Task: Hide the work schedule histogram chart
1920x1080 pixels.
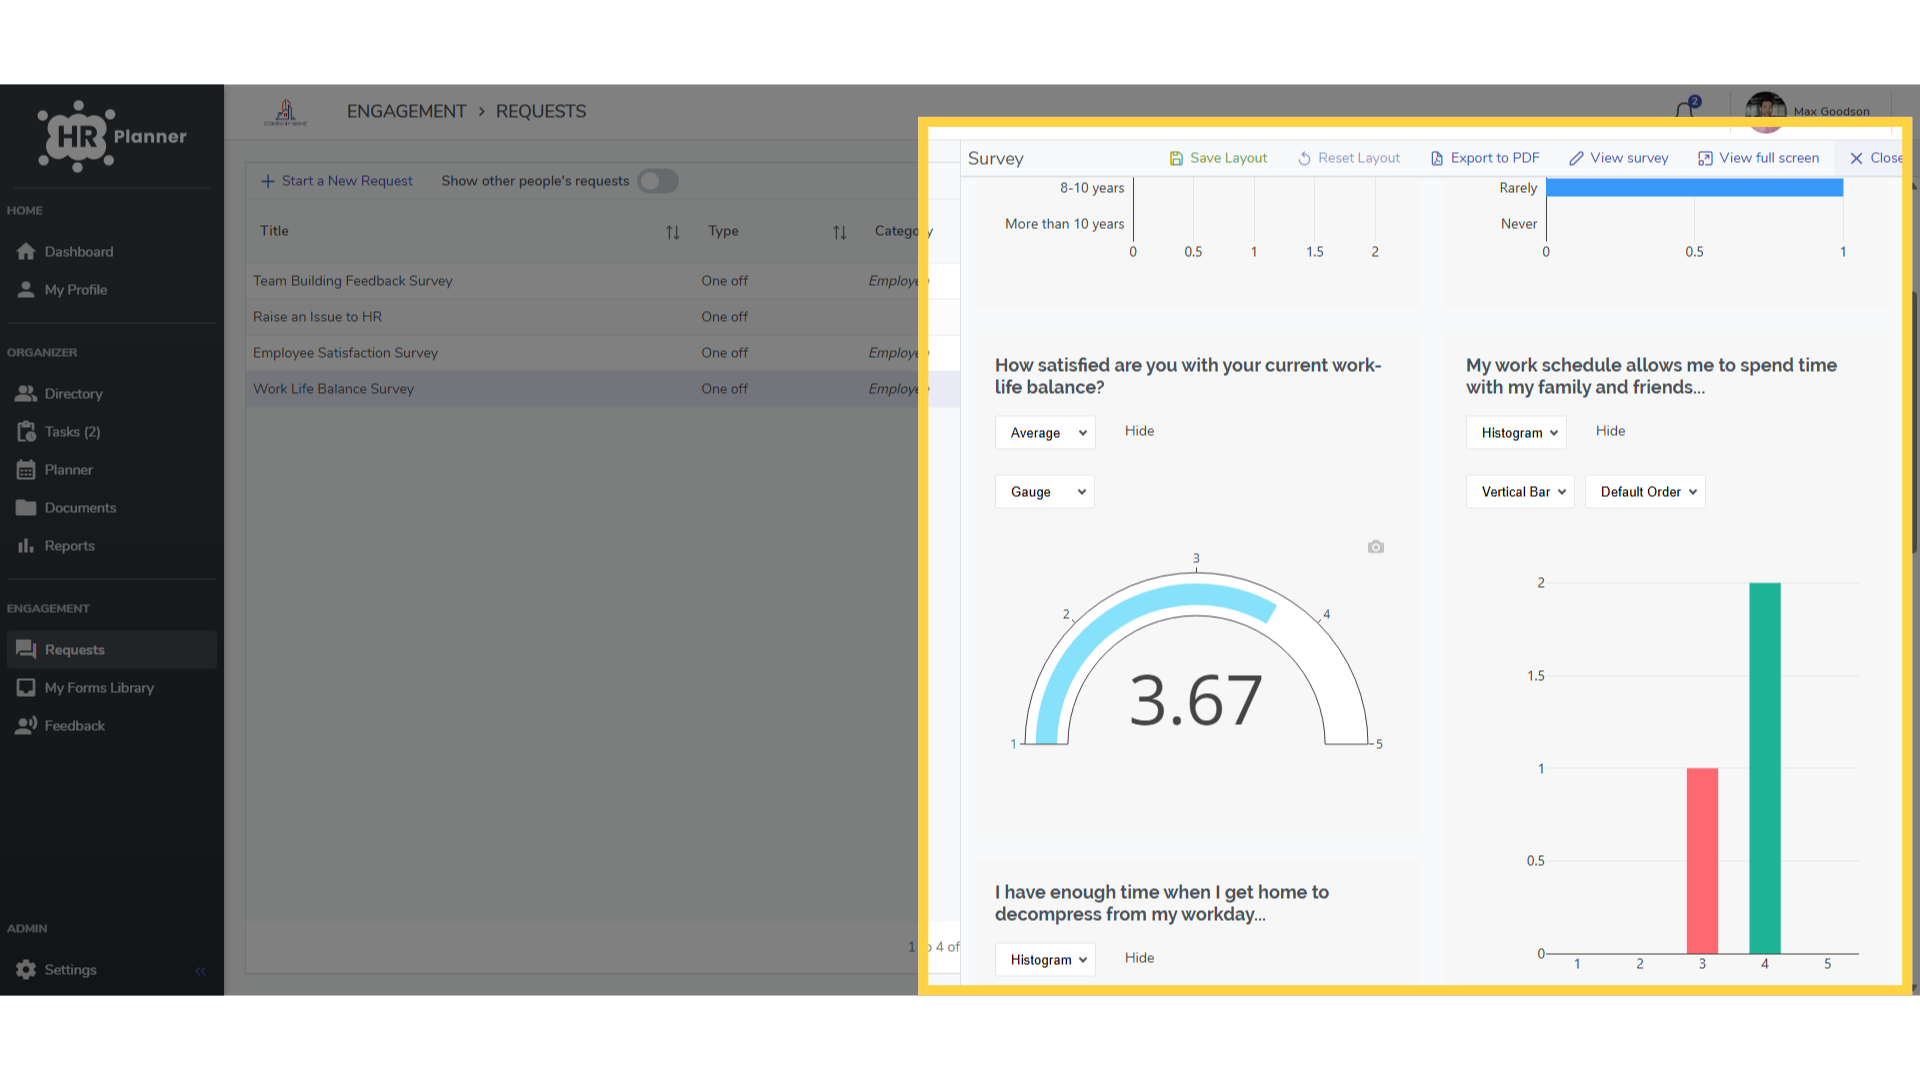Action: pos(1610,431)
